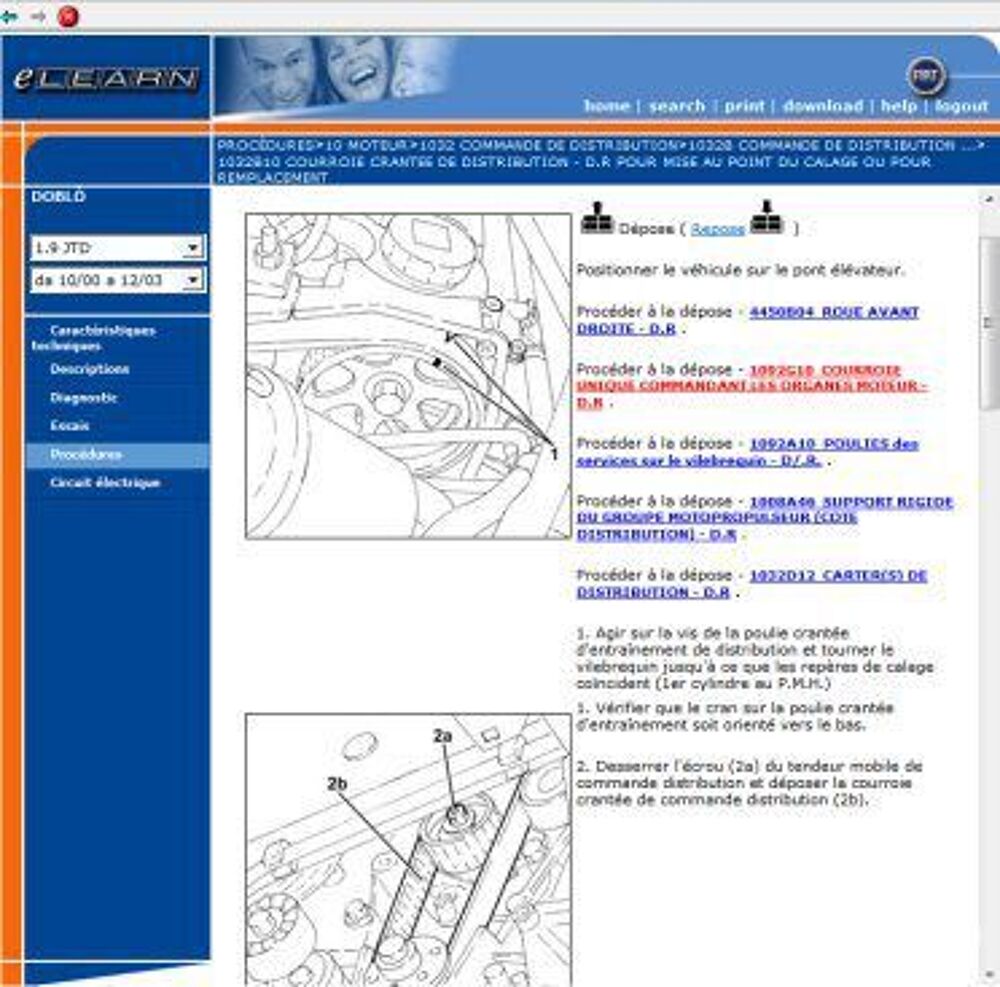Click the browser forward arrow icon
The image size is (1000, 987).
pos(38,16)
